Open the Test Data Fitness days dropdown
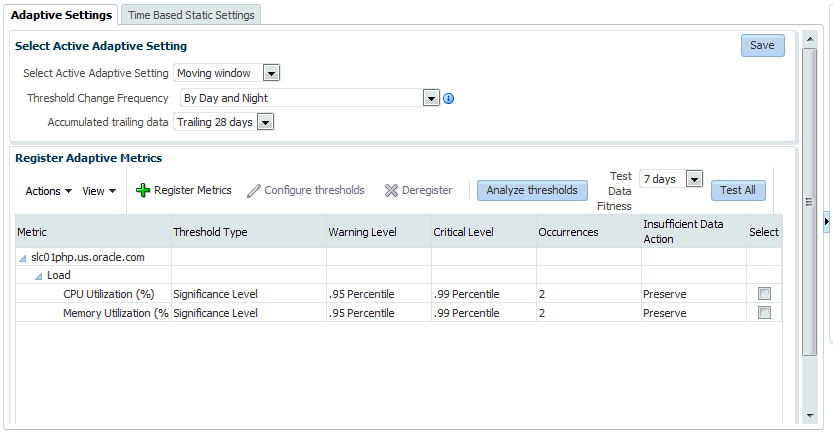Image resolution: width=833 pixels, height=437 pixels. (694, 179)
